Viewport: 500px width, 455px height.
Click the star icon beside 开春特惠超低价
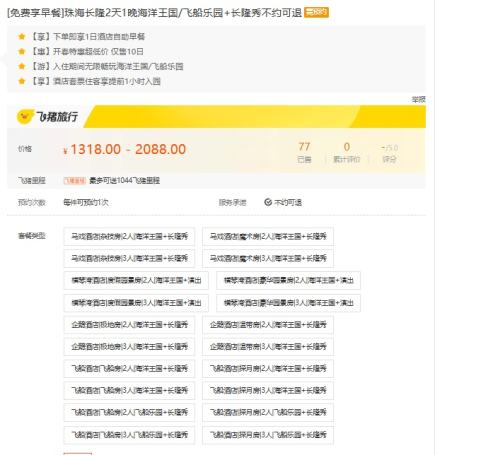pos(22,51)
